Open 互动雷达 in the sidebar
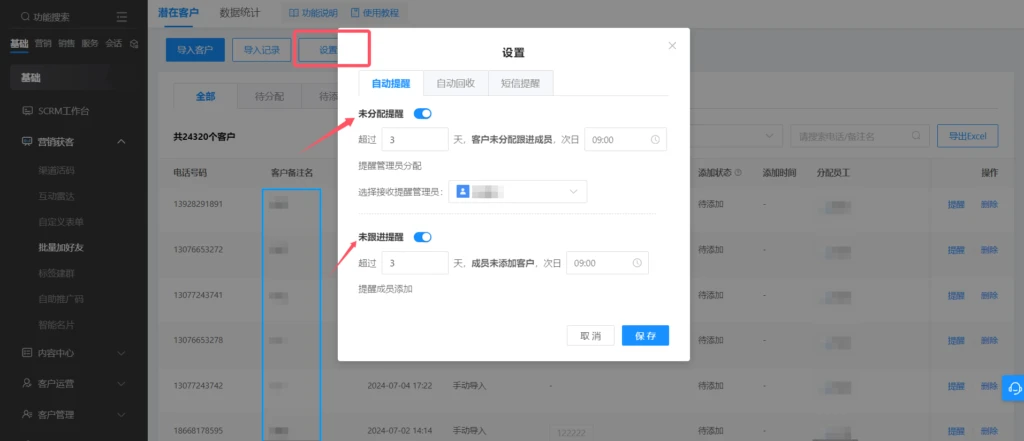 [56, 196]
